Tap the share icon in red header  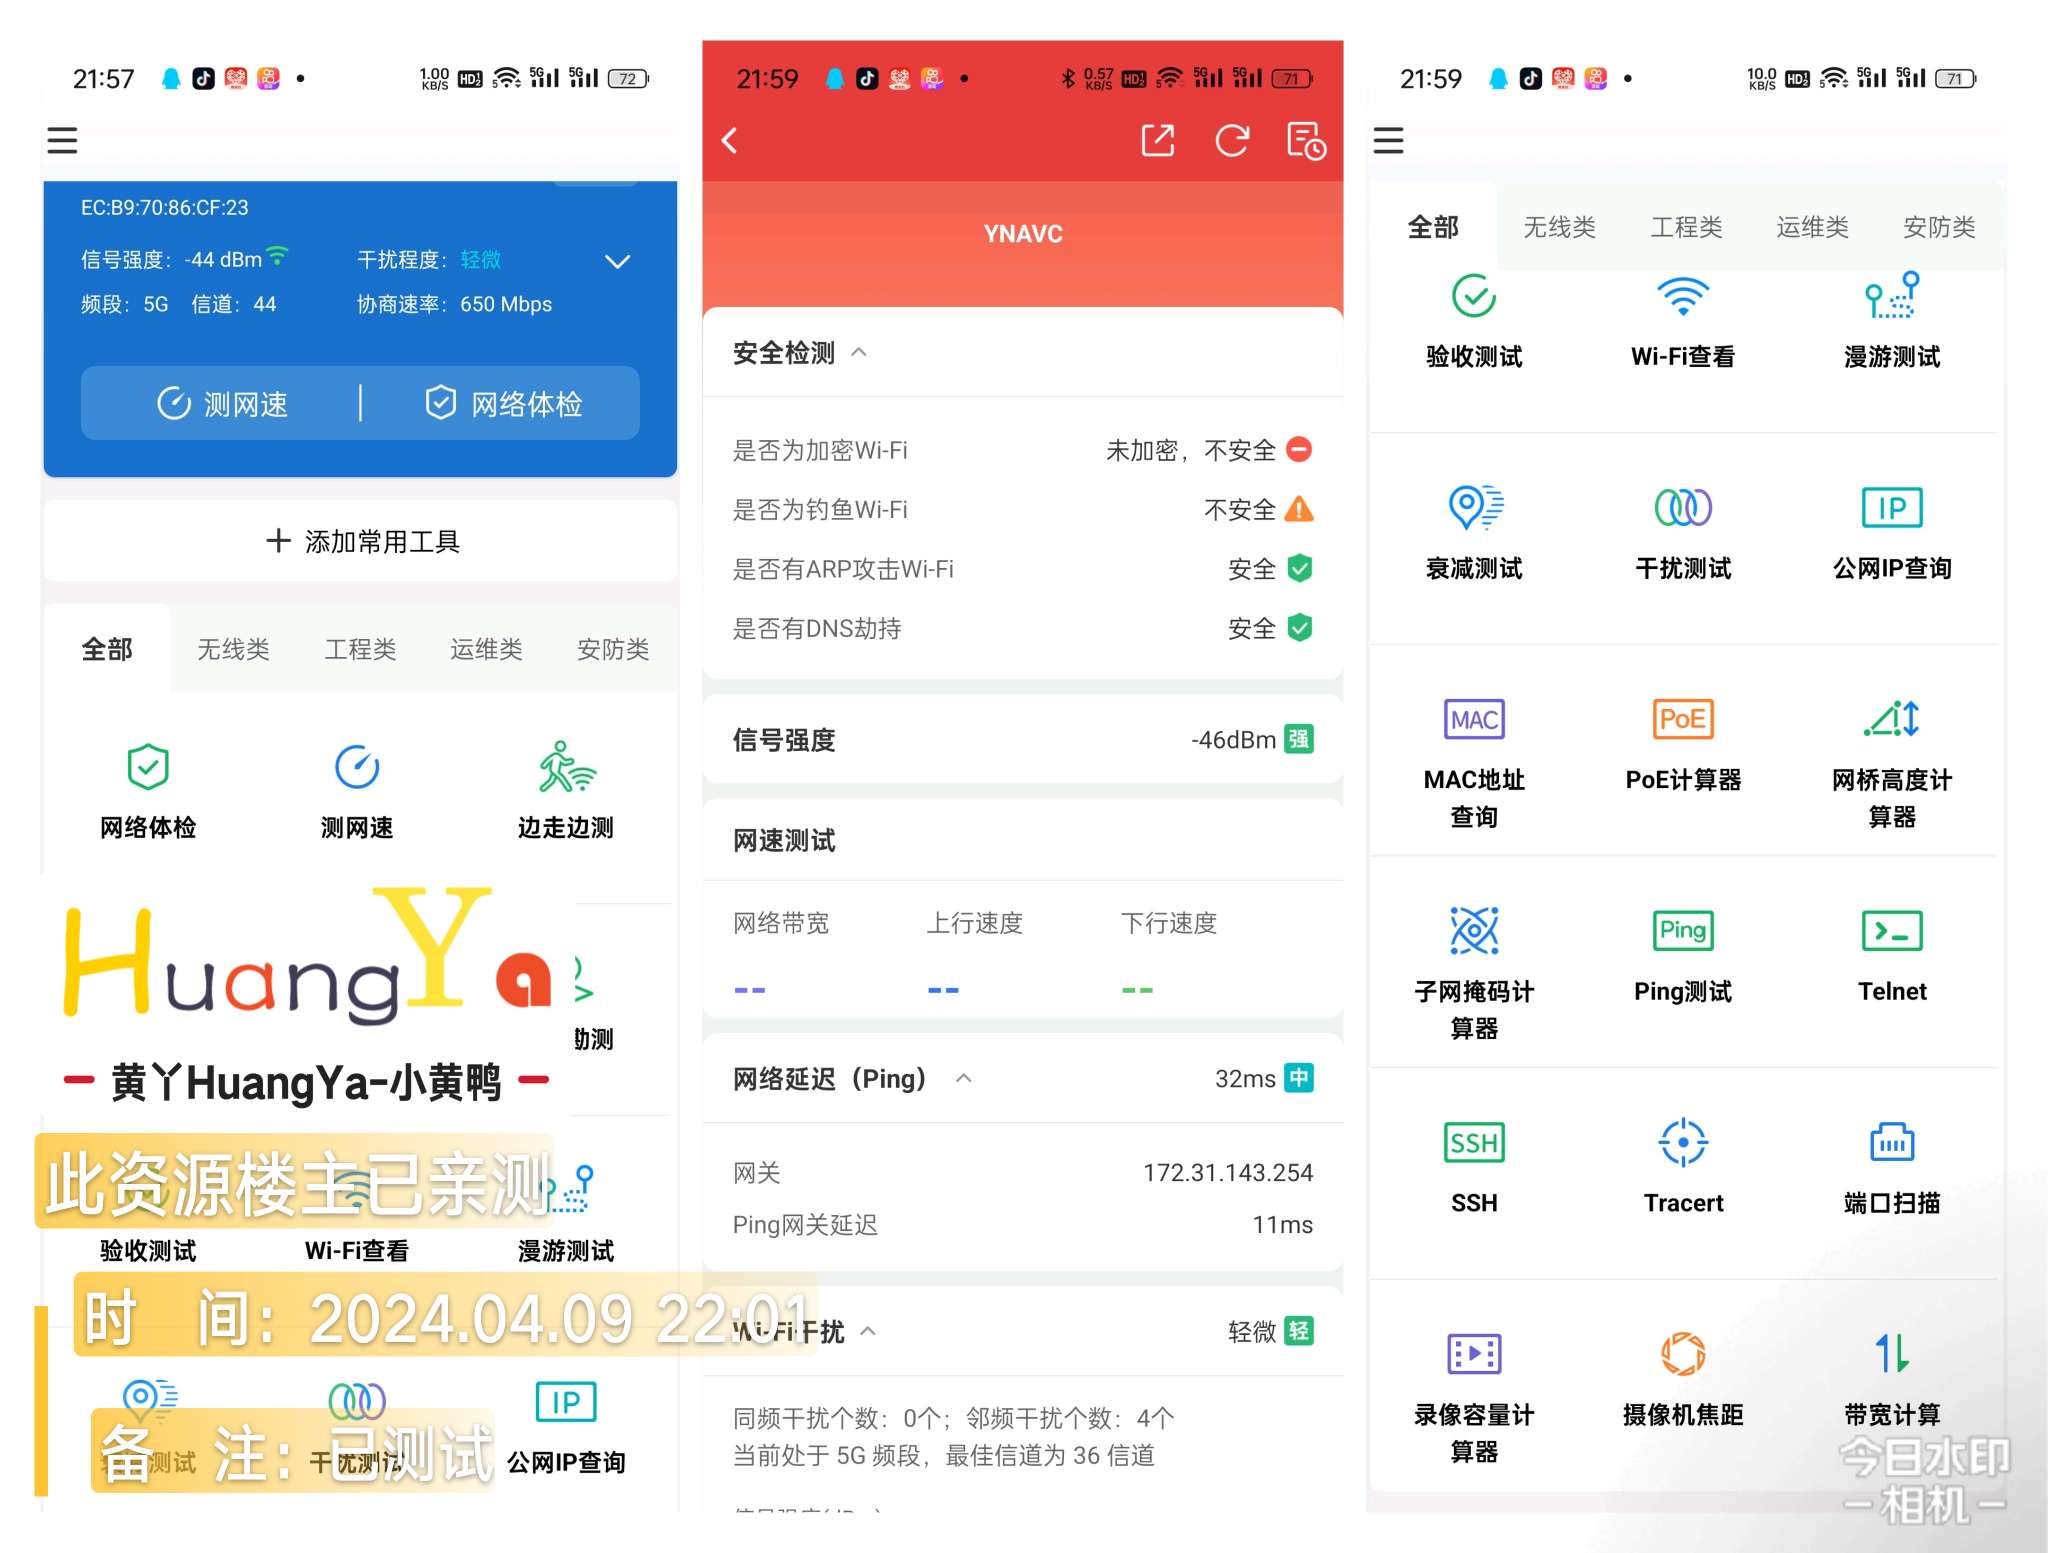coord(1158,140)
